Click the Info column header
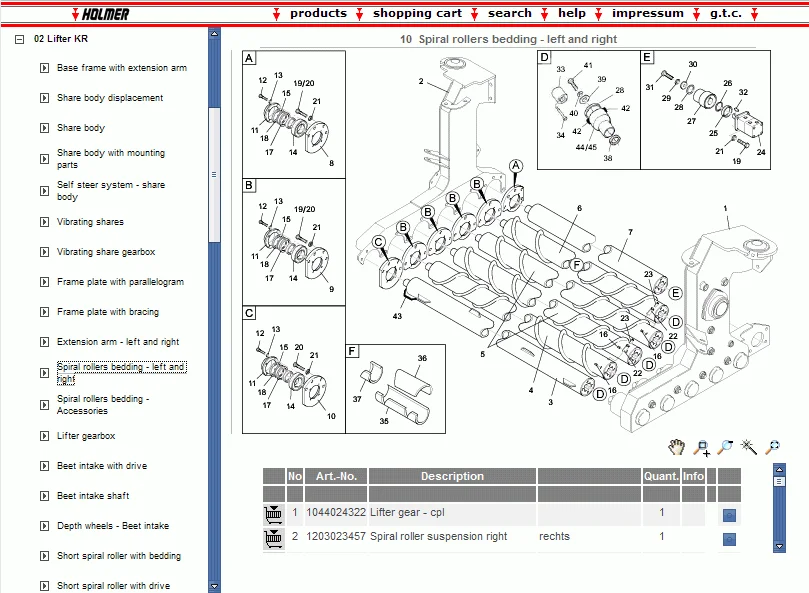Image resolution: width=809 pixels, height=593 pixels. coord(693,476)
